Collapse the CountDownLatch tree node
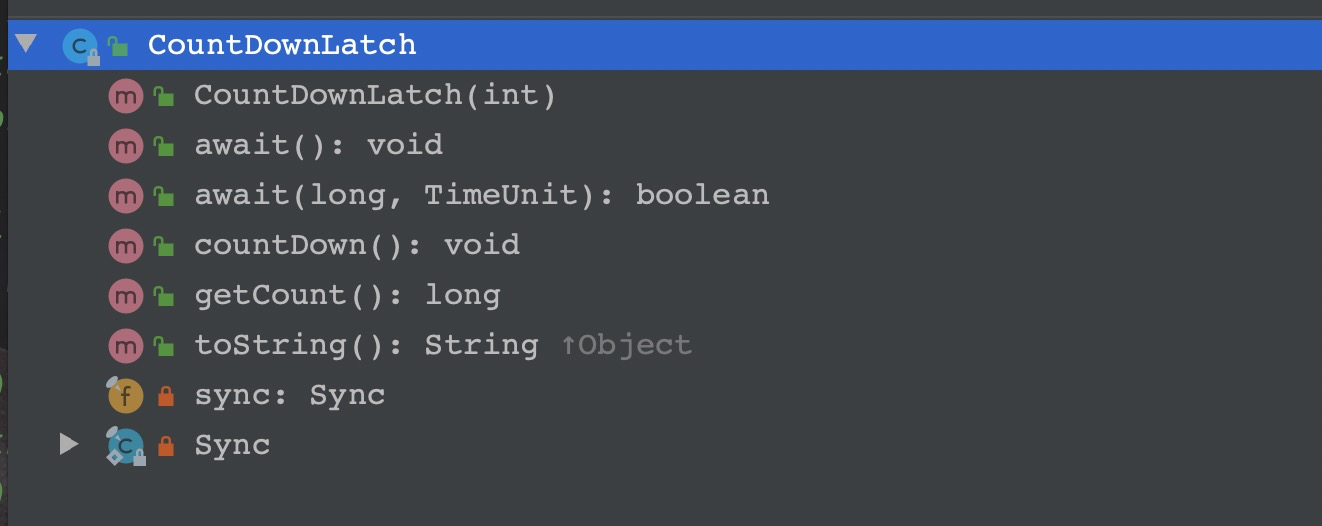 point(26,44)
